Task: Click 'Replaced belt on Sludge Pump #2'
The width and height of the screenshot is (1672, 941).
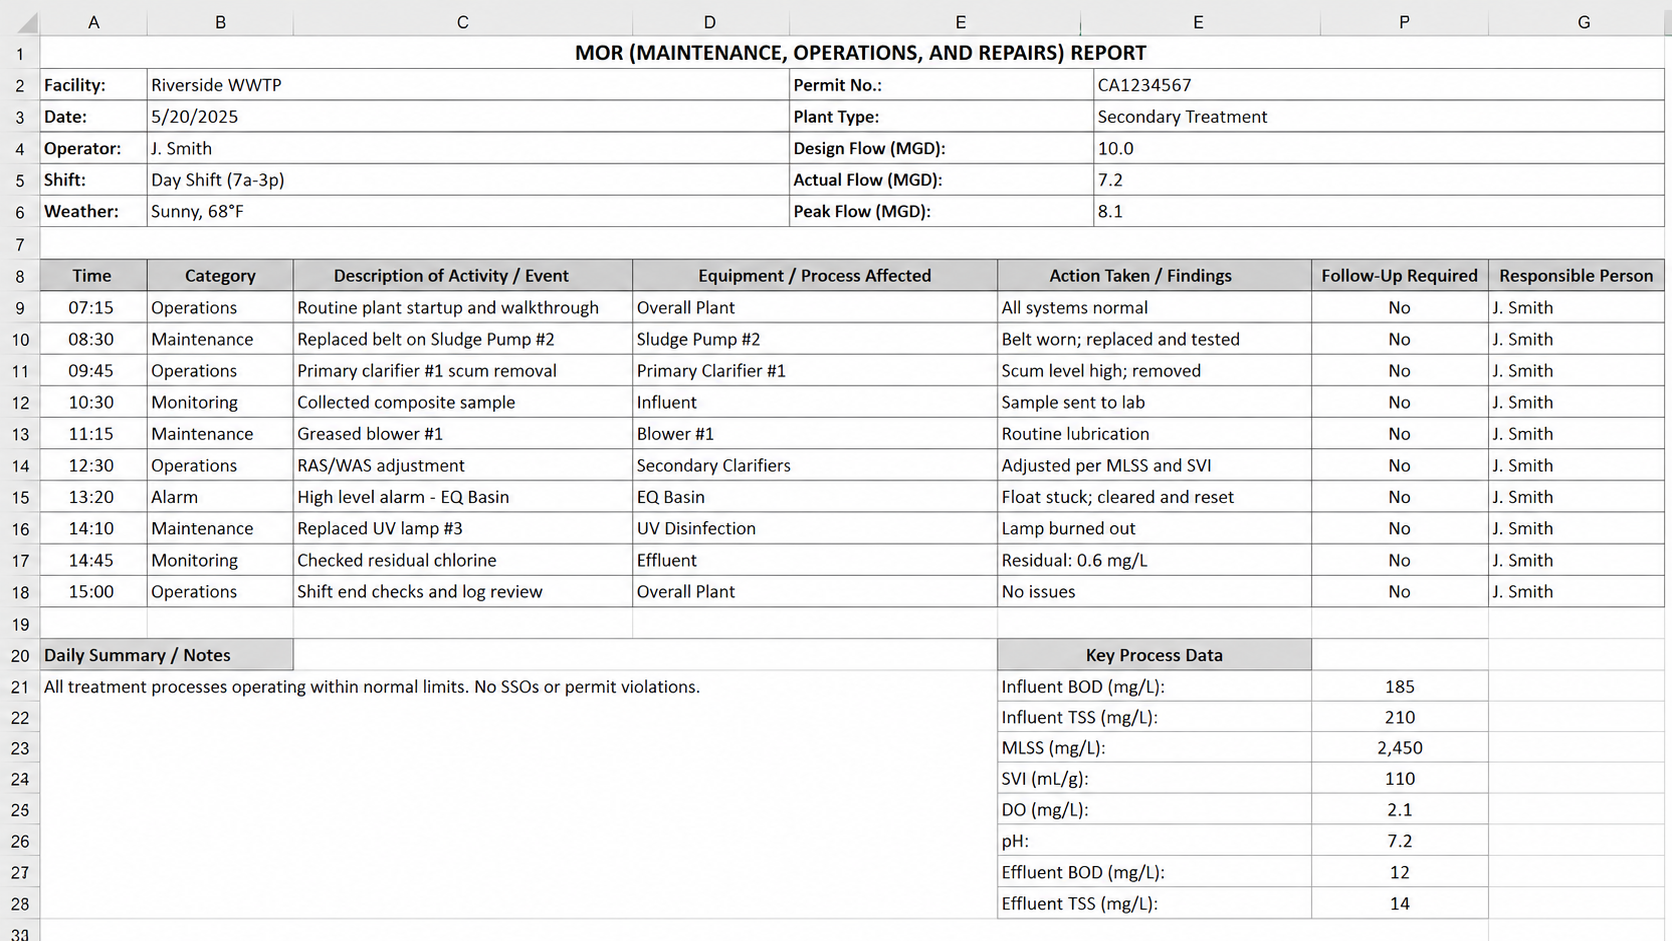Action: tap(462, 339)
